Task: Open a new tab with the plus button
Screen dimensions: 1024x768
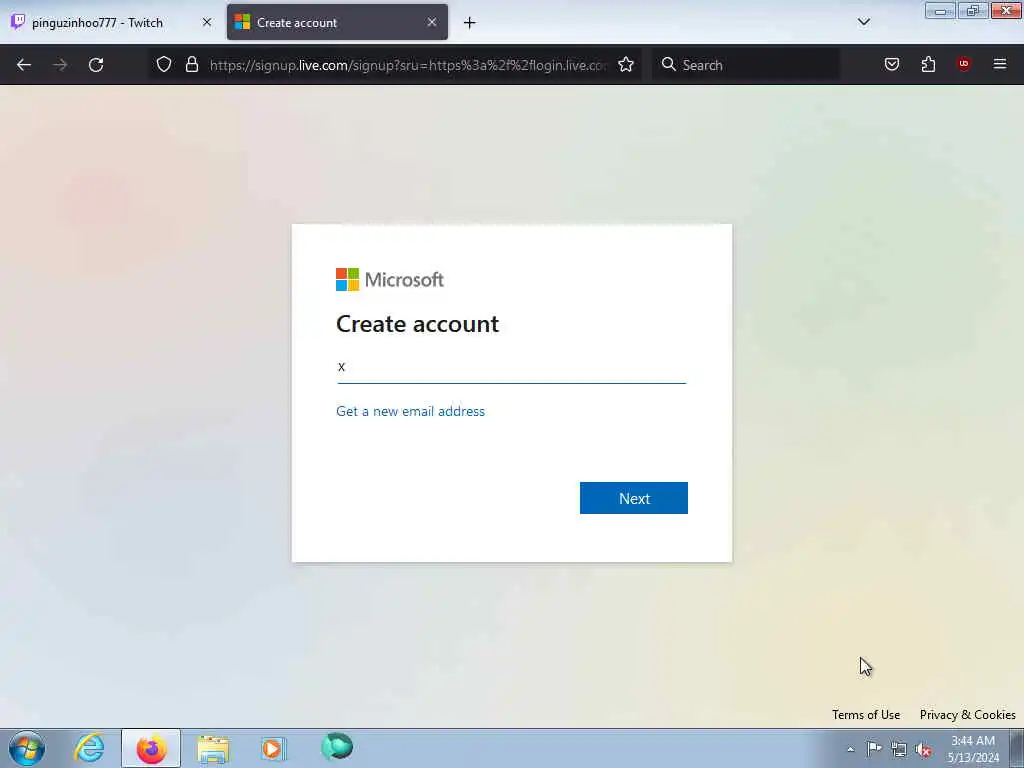Action: [470, 23]
